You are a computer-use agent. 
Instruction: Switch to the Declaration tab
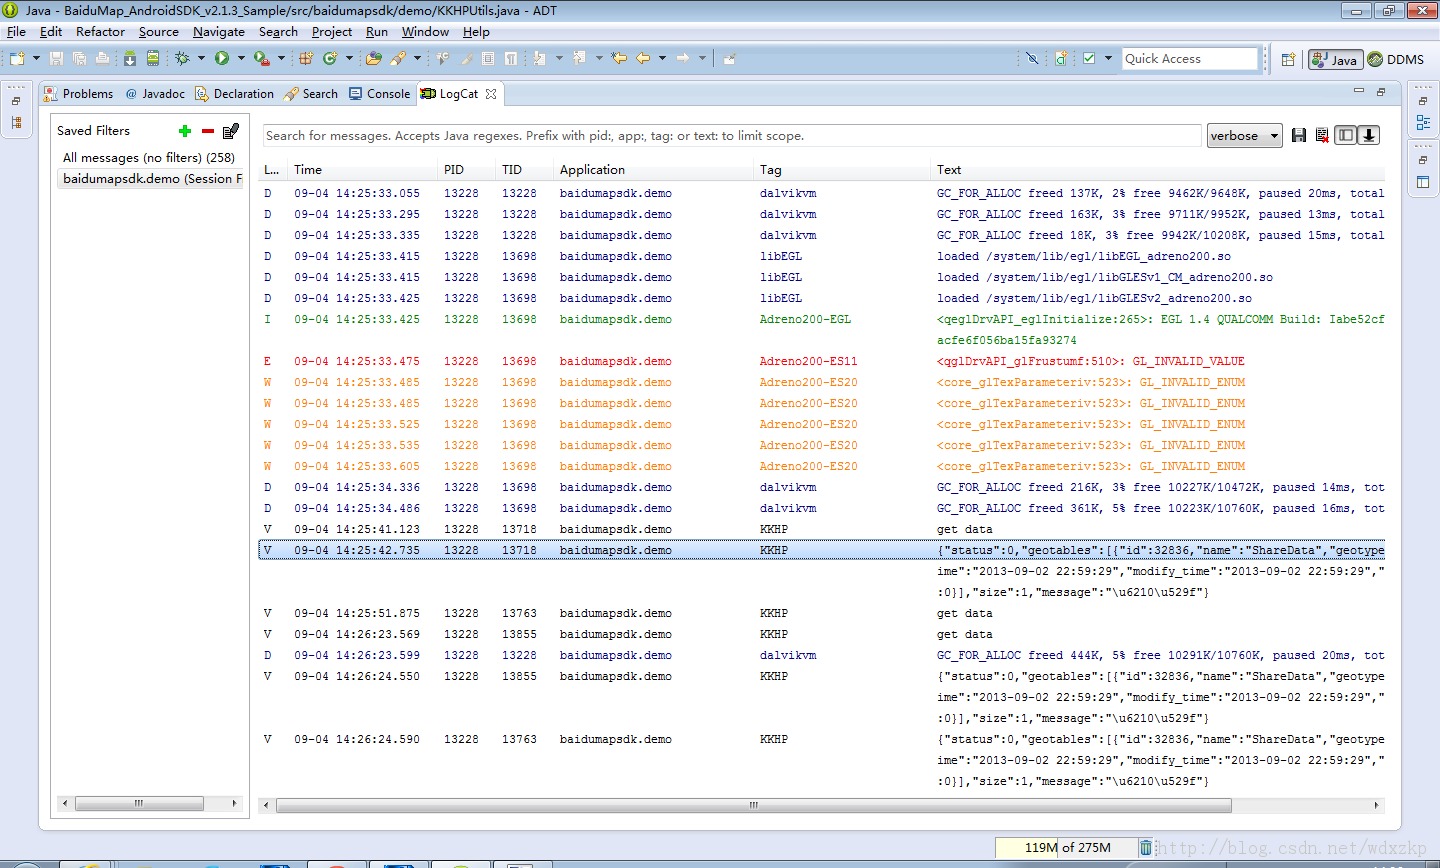235,94
